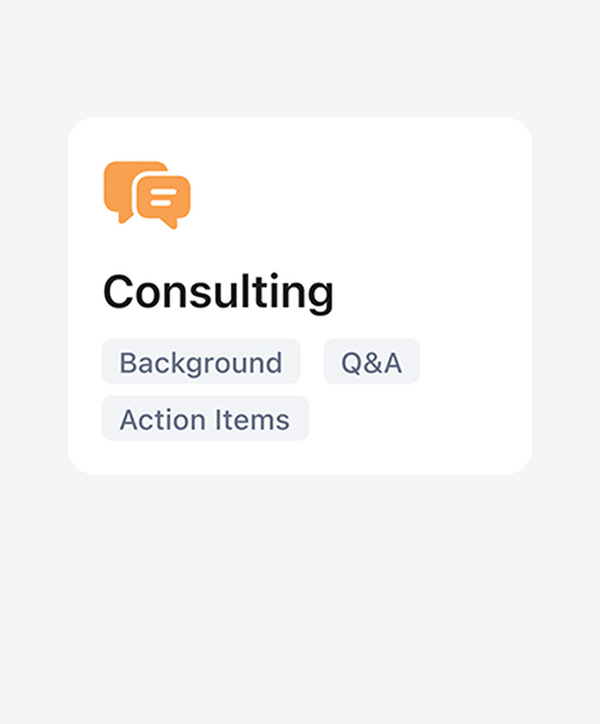
Task: Click the word Background in its chip
Action: [200, 362]
